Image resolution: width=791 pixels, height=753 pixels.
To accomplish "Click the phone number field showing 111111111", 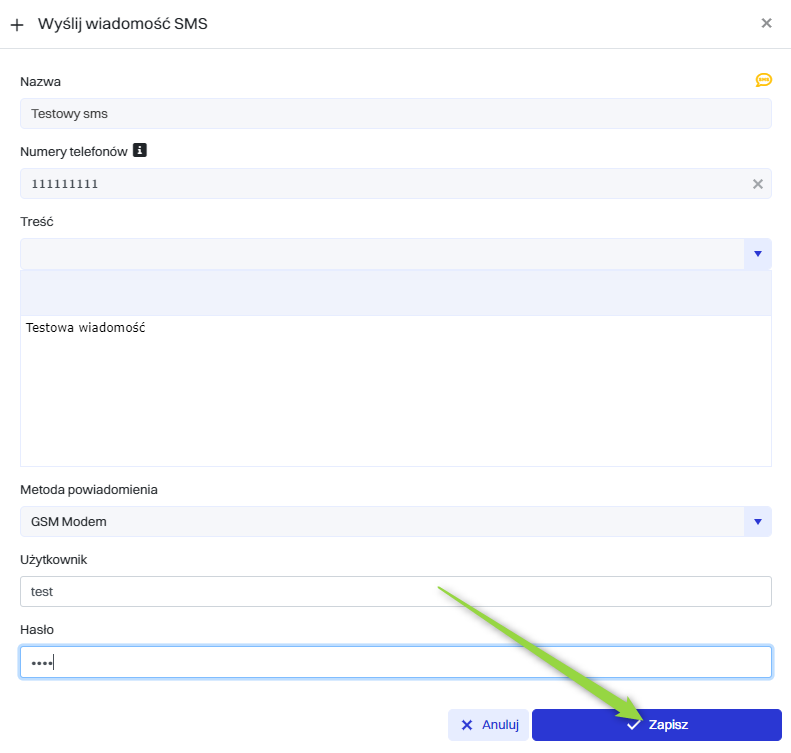I will click(380, 184).
